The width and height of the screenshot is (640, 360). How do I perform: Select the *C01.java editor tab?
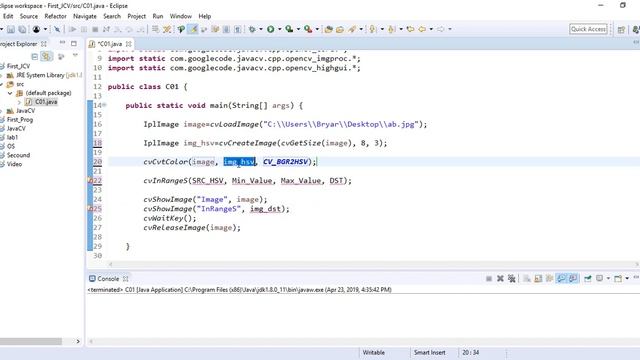click(x=109, y=44)
